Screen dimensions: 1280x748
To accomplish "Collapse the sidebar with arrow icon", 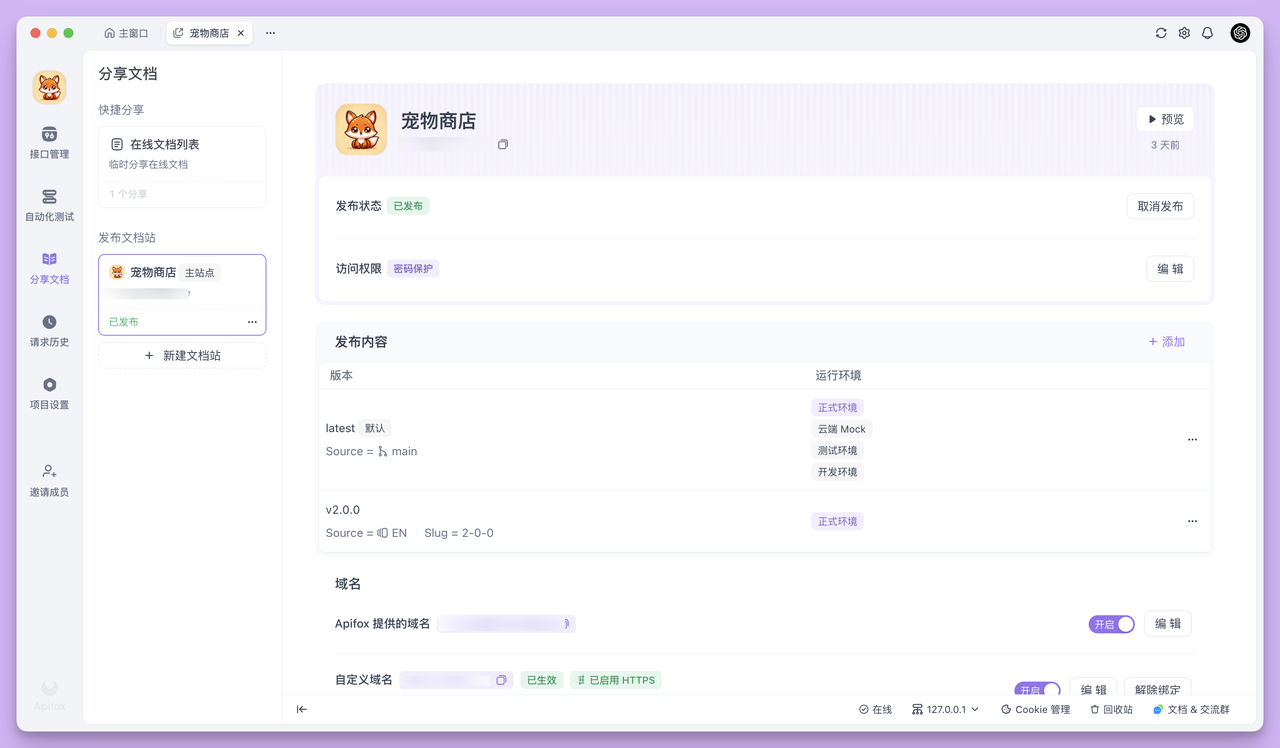I will [301, 709].
